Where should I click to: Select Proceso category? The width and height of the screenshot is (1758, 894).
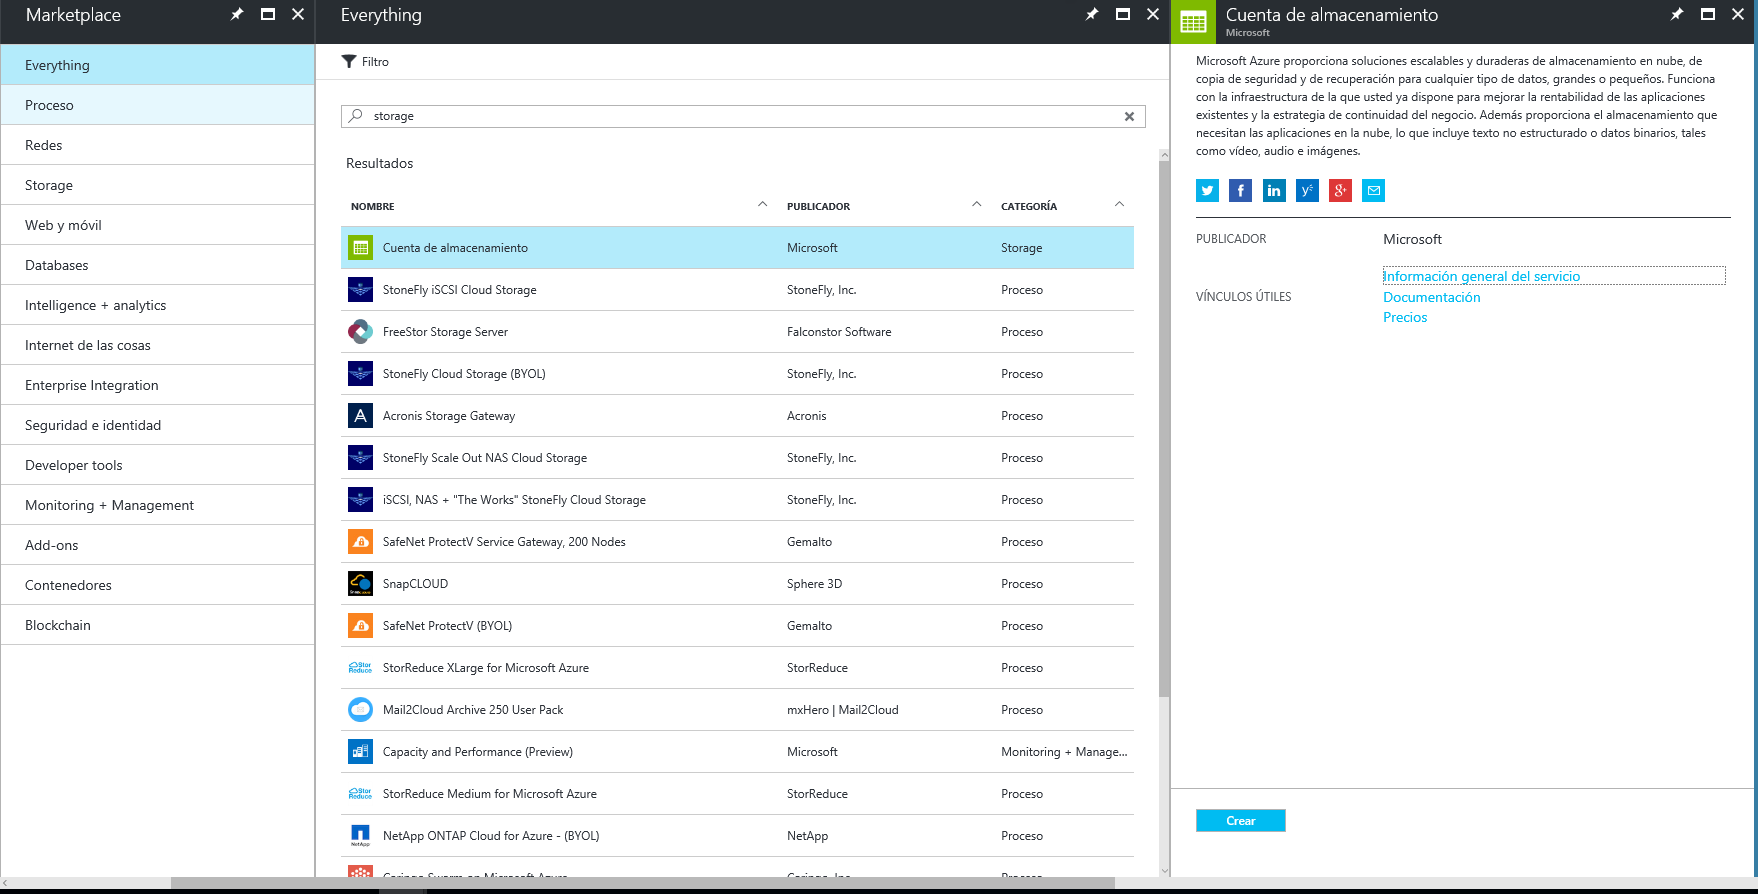point(158,105)
